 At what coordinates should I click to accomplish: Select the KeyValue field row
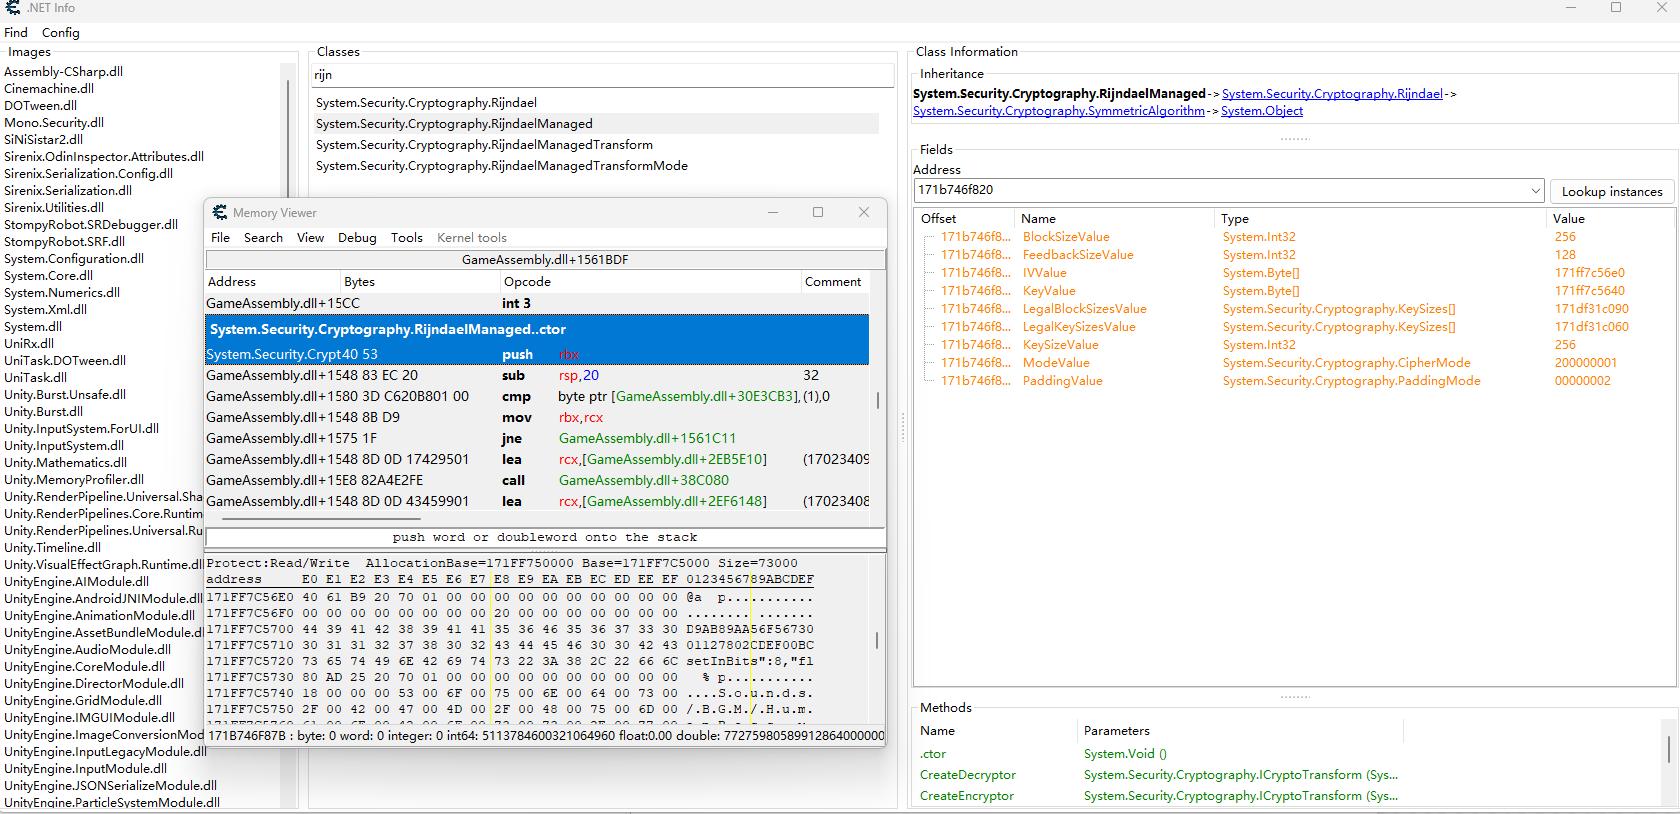pyautogui.click(x=1049, y=291)
